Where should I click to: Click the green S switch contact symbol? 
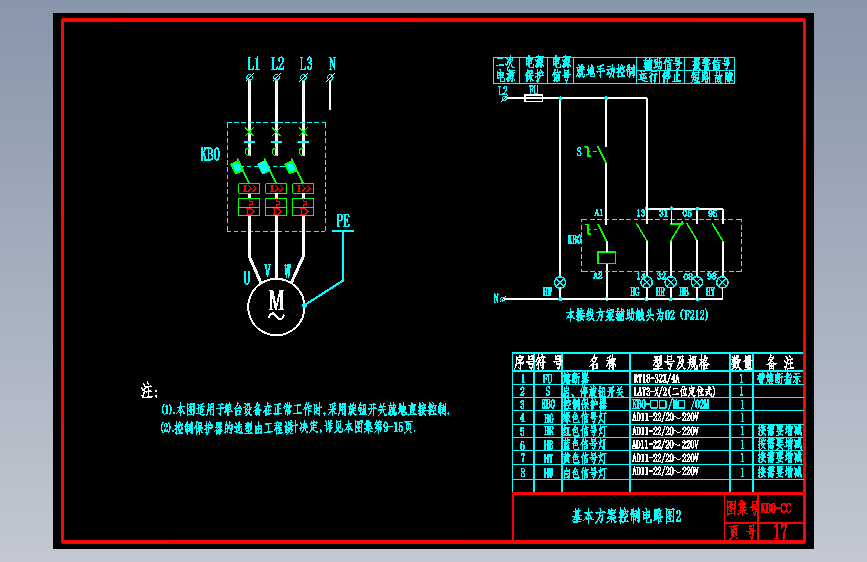[x=598, y=153]
